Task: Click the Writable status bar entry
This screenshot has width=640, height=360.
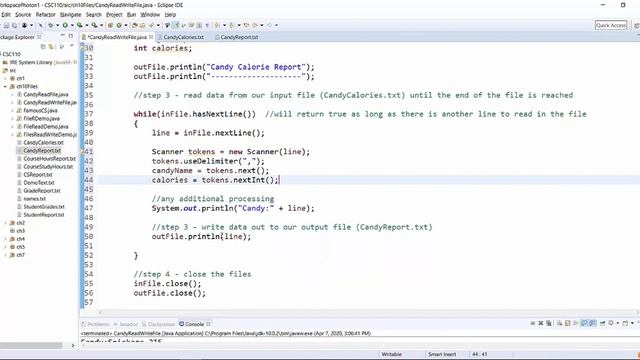Action: pos(391,354)
